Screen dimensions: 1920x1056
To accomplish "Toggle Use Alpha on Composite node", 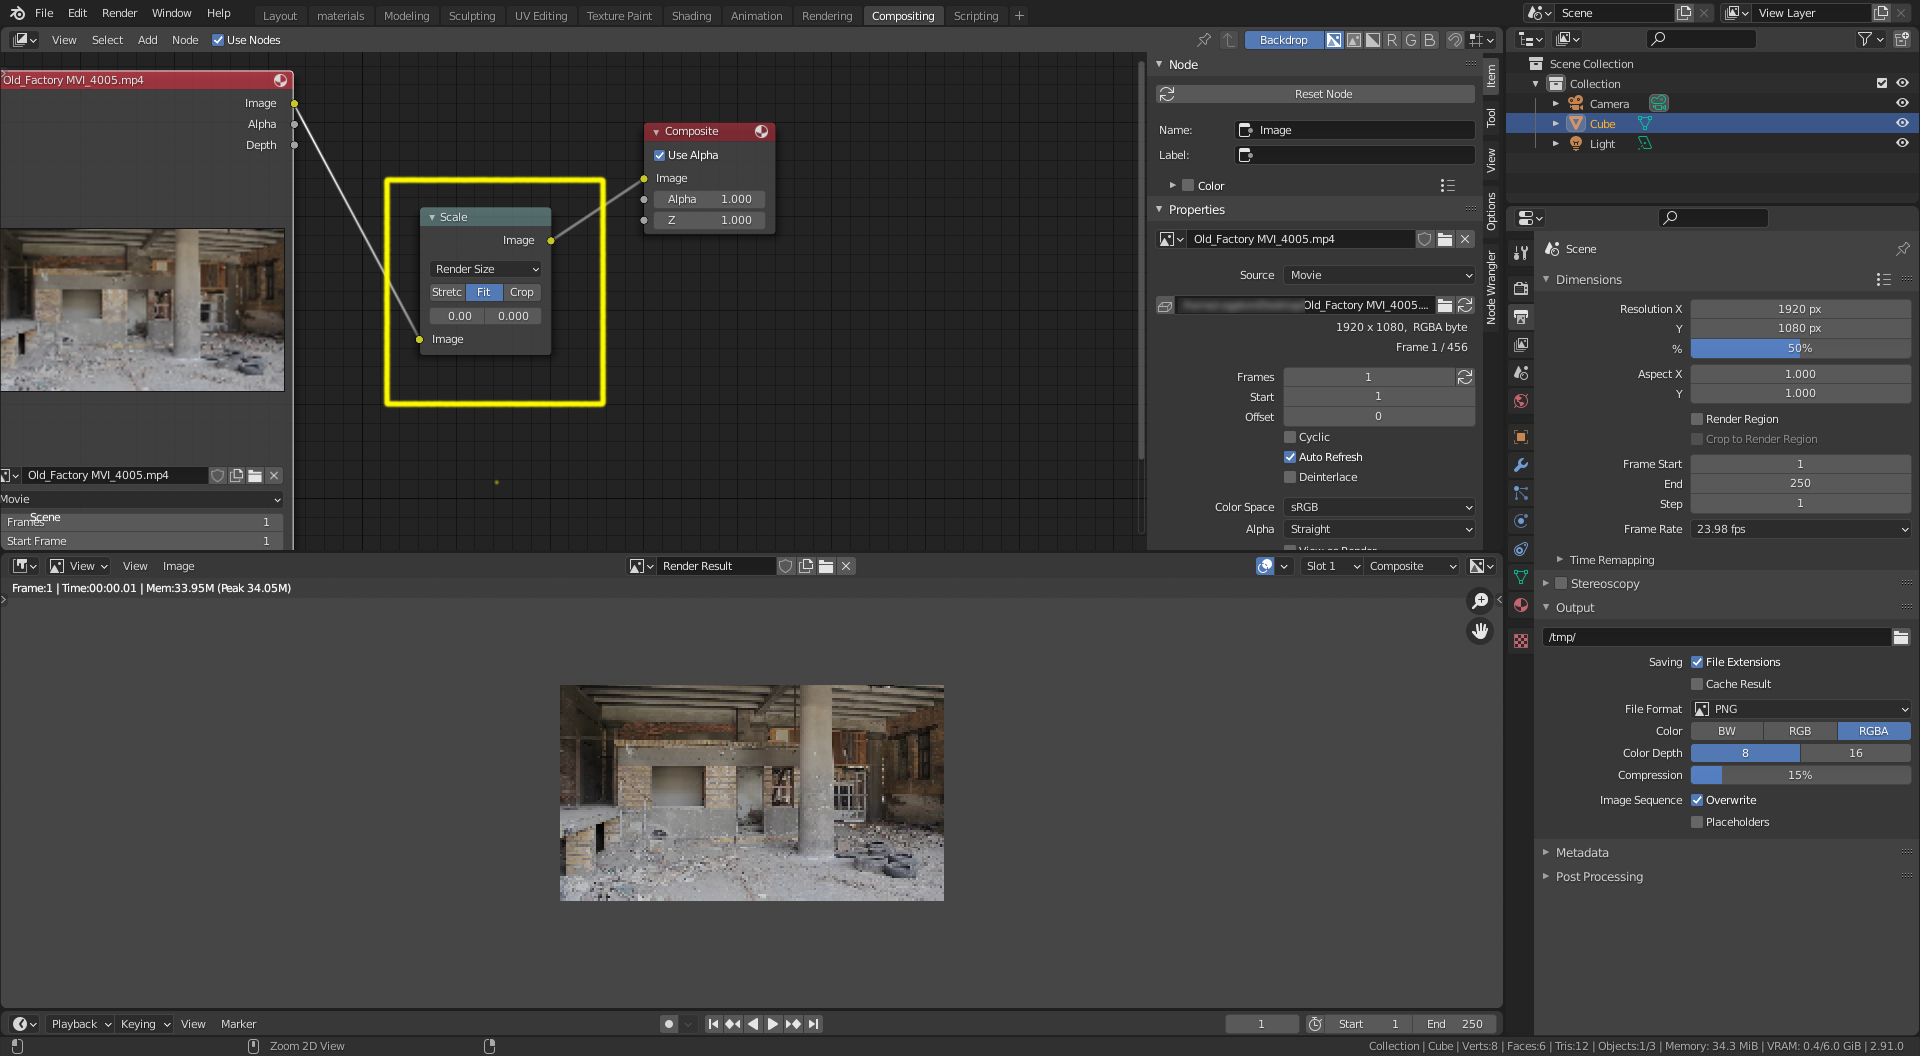I will 660,155.
